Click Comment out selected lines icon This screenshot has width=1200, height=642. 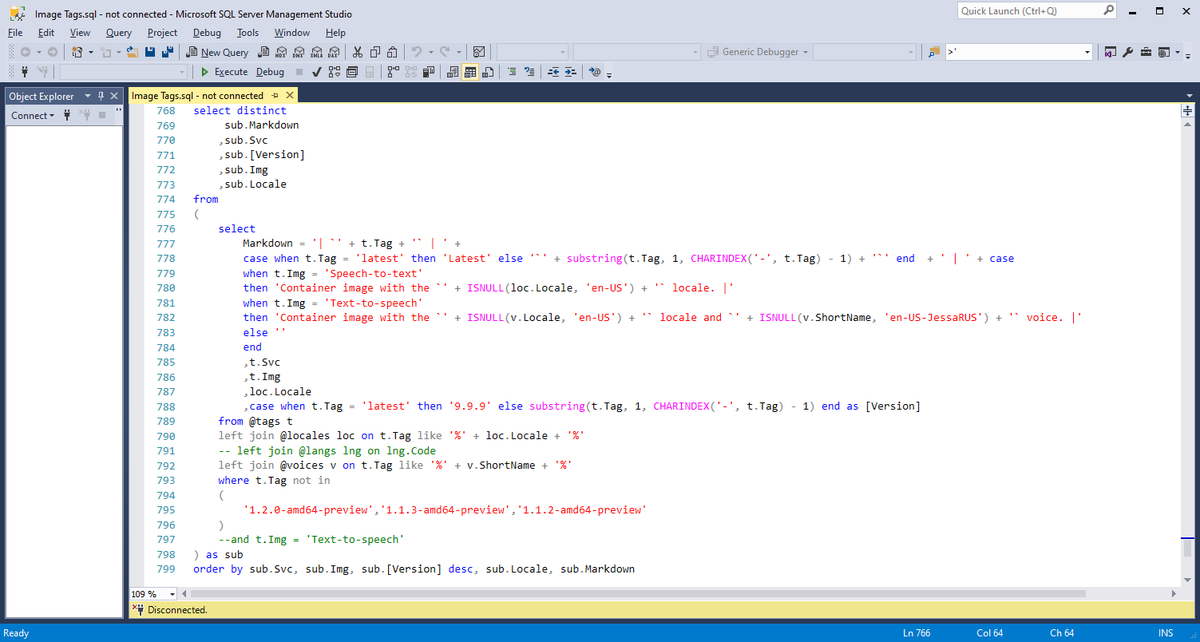point(512,72)
